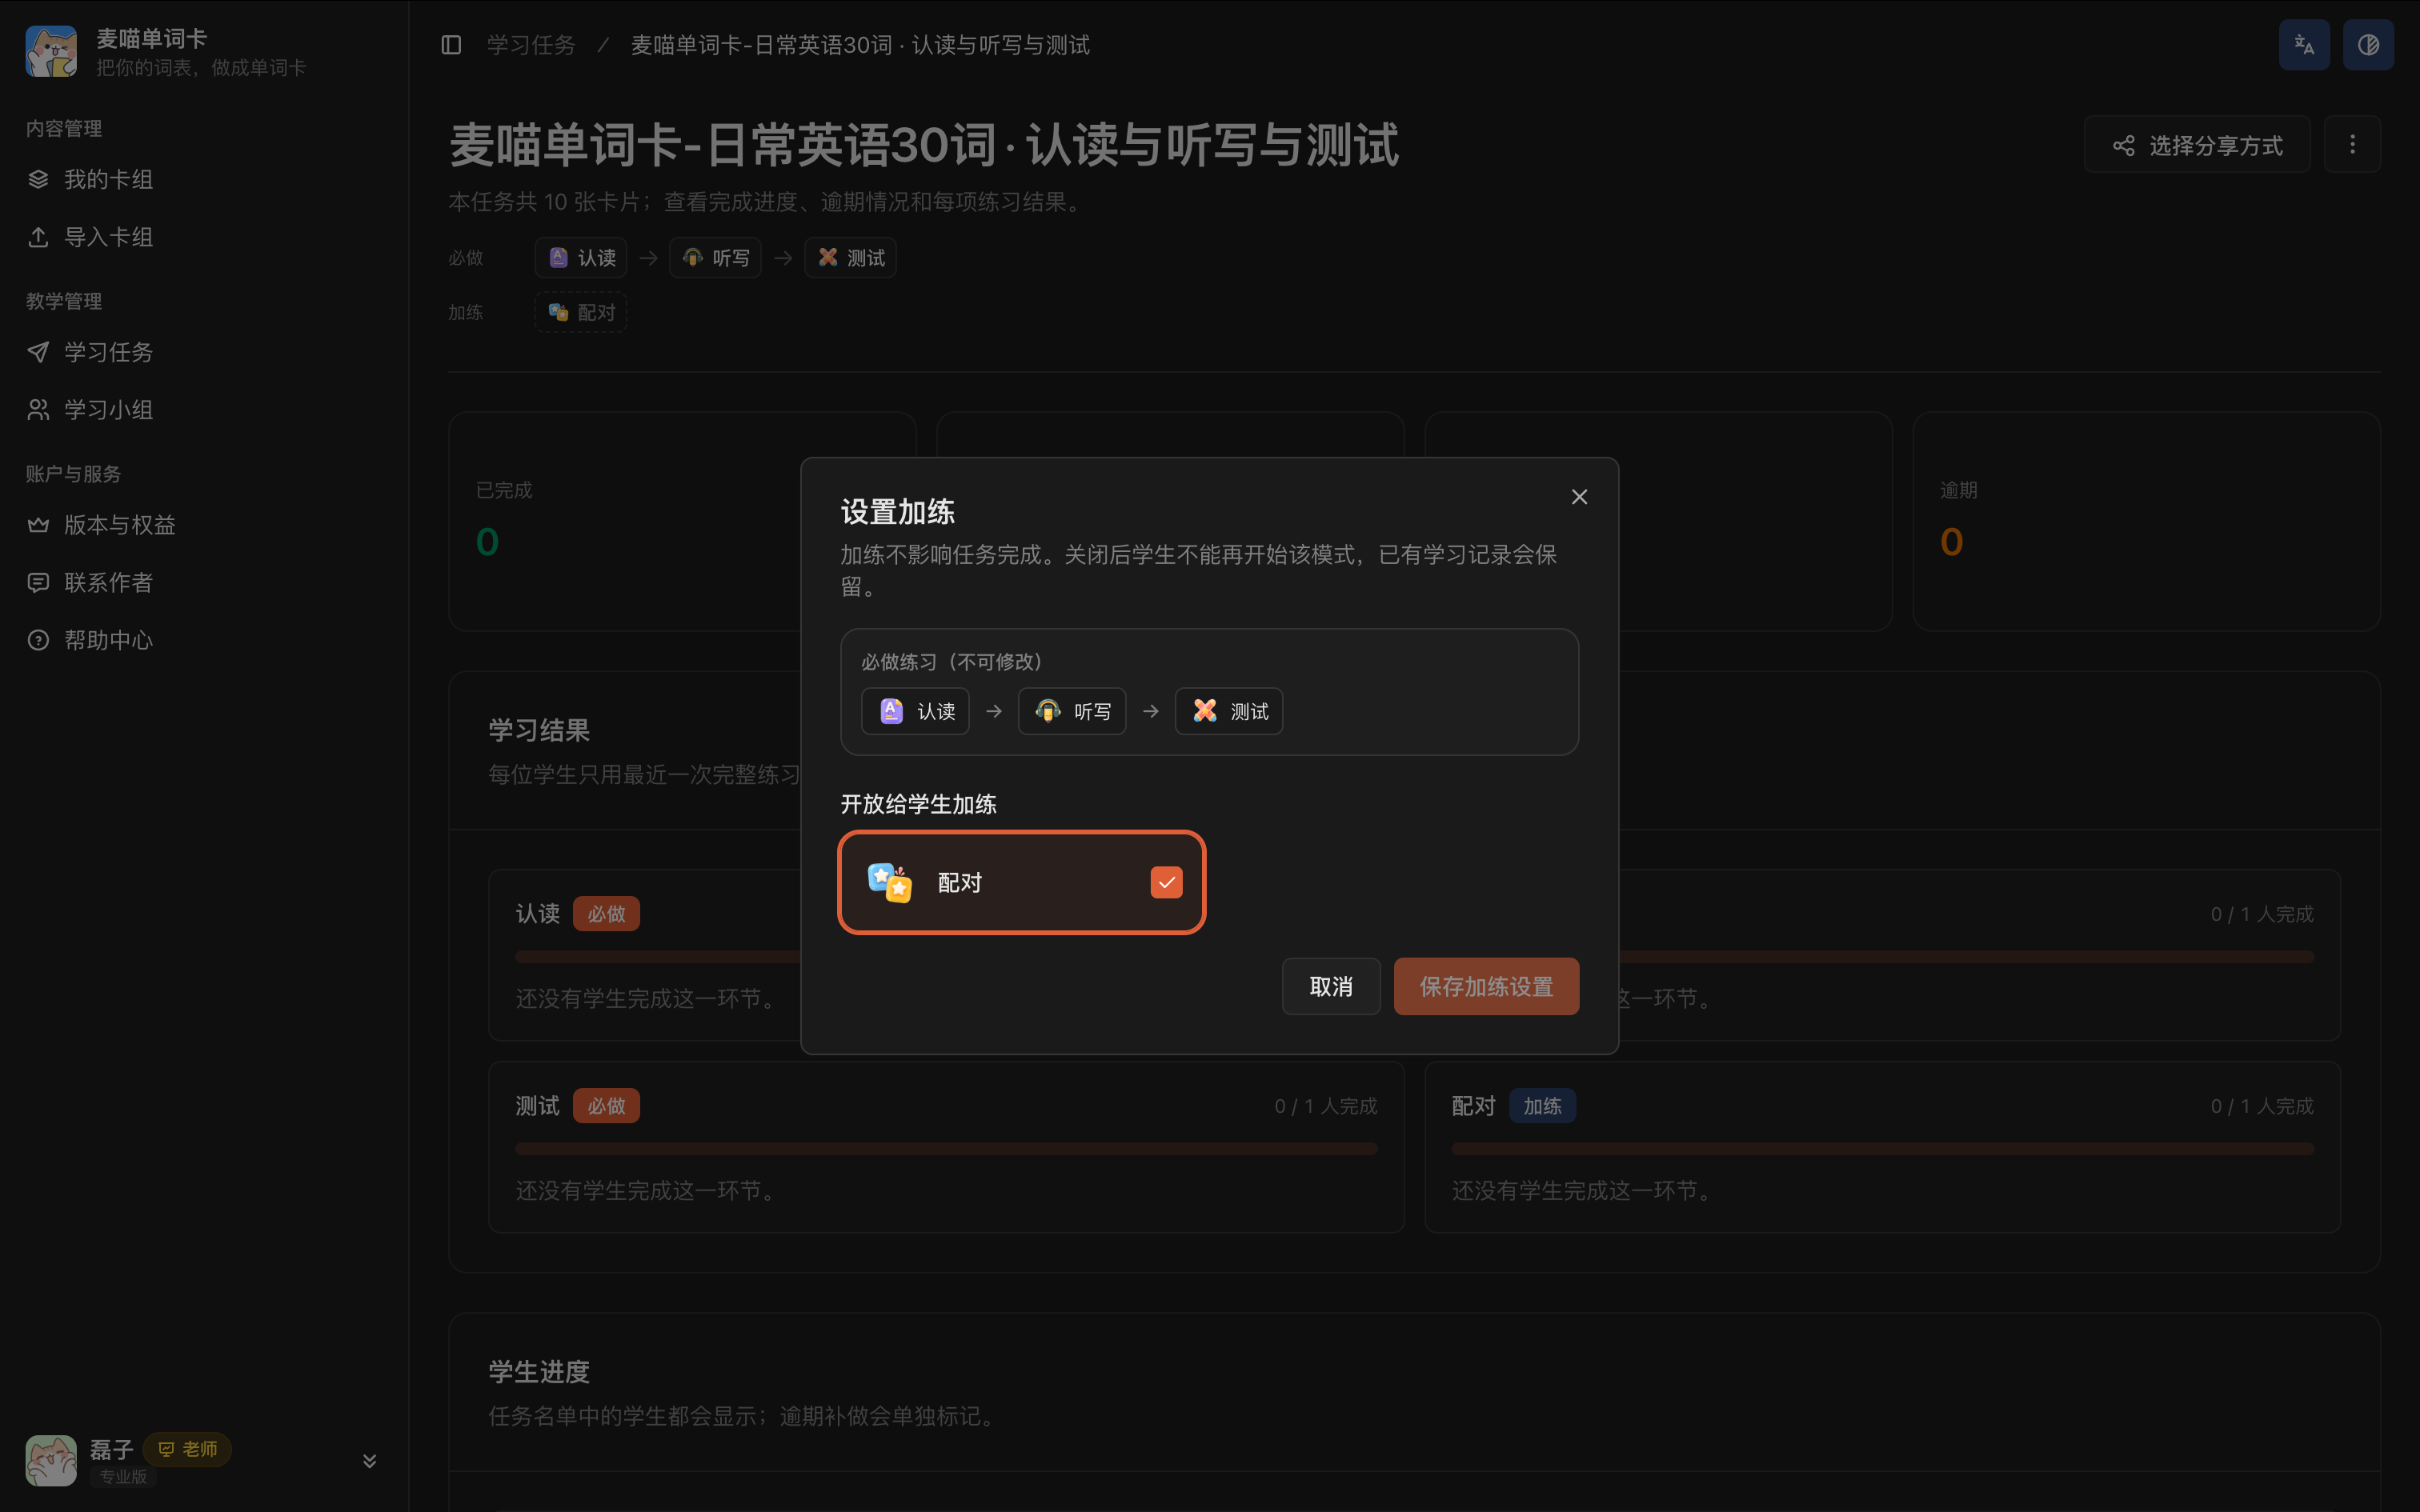Open 导入卡组 in sidebar
This screenshot has height=1512, width=2420.
(205, 237)
